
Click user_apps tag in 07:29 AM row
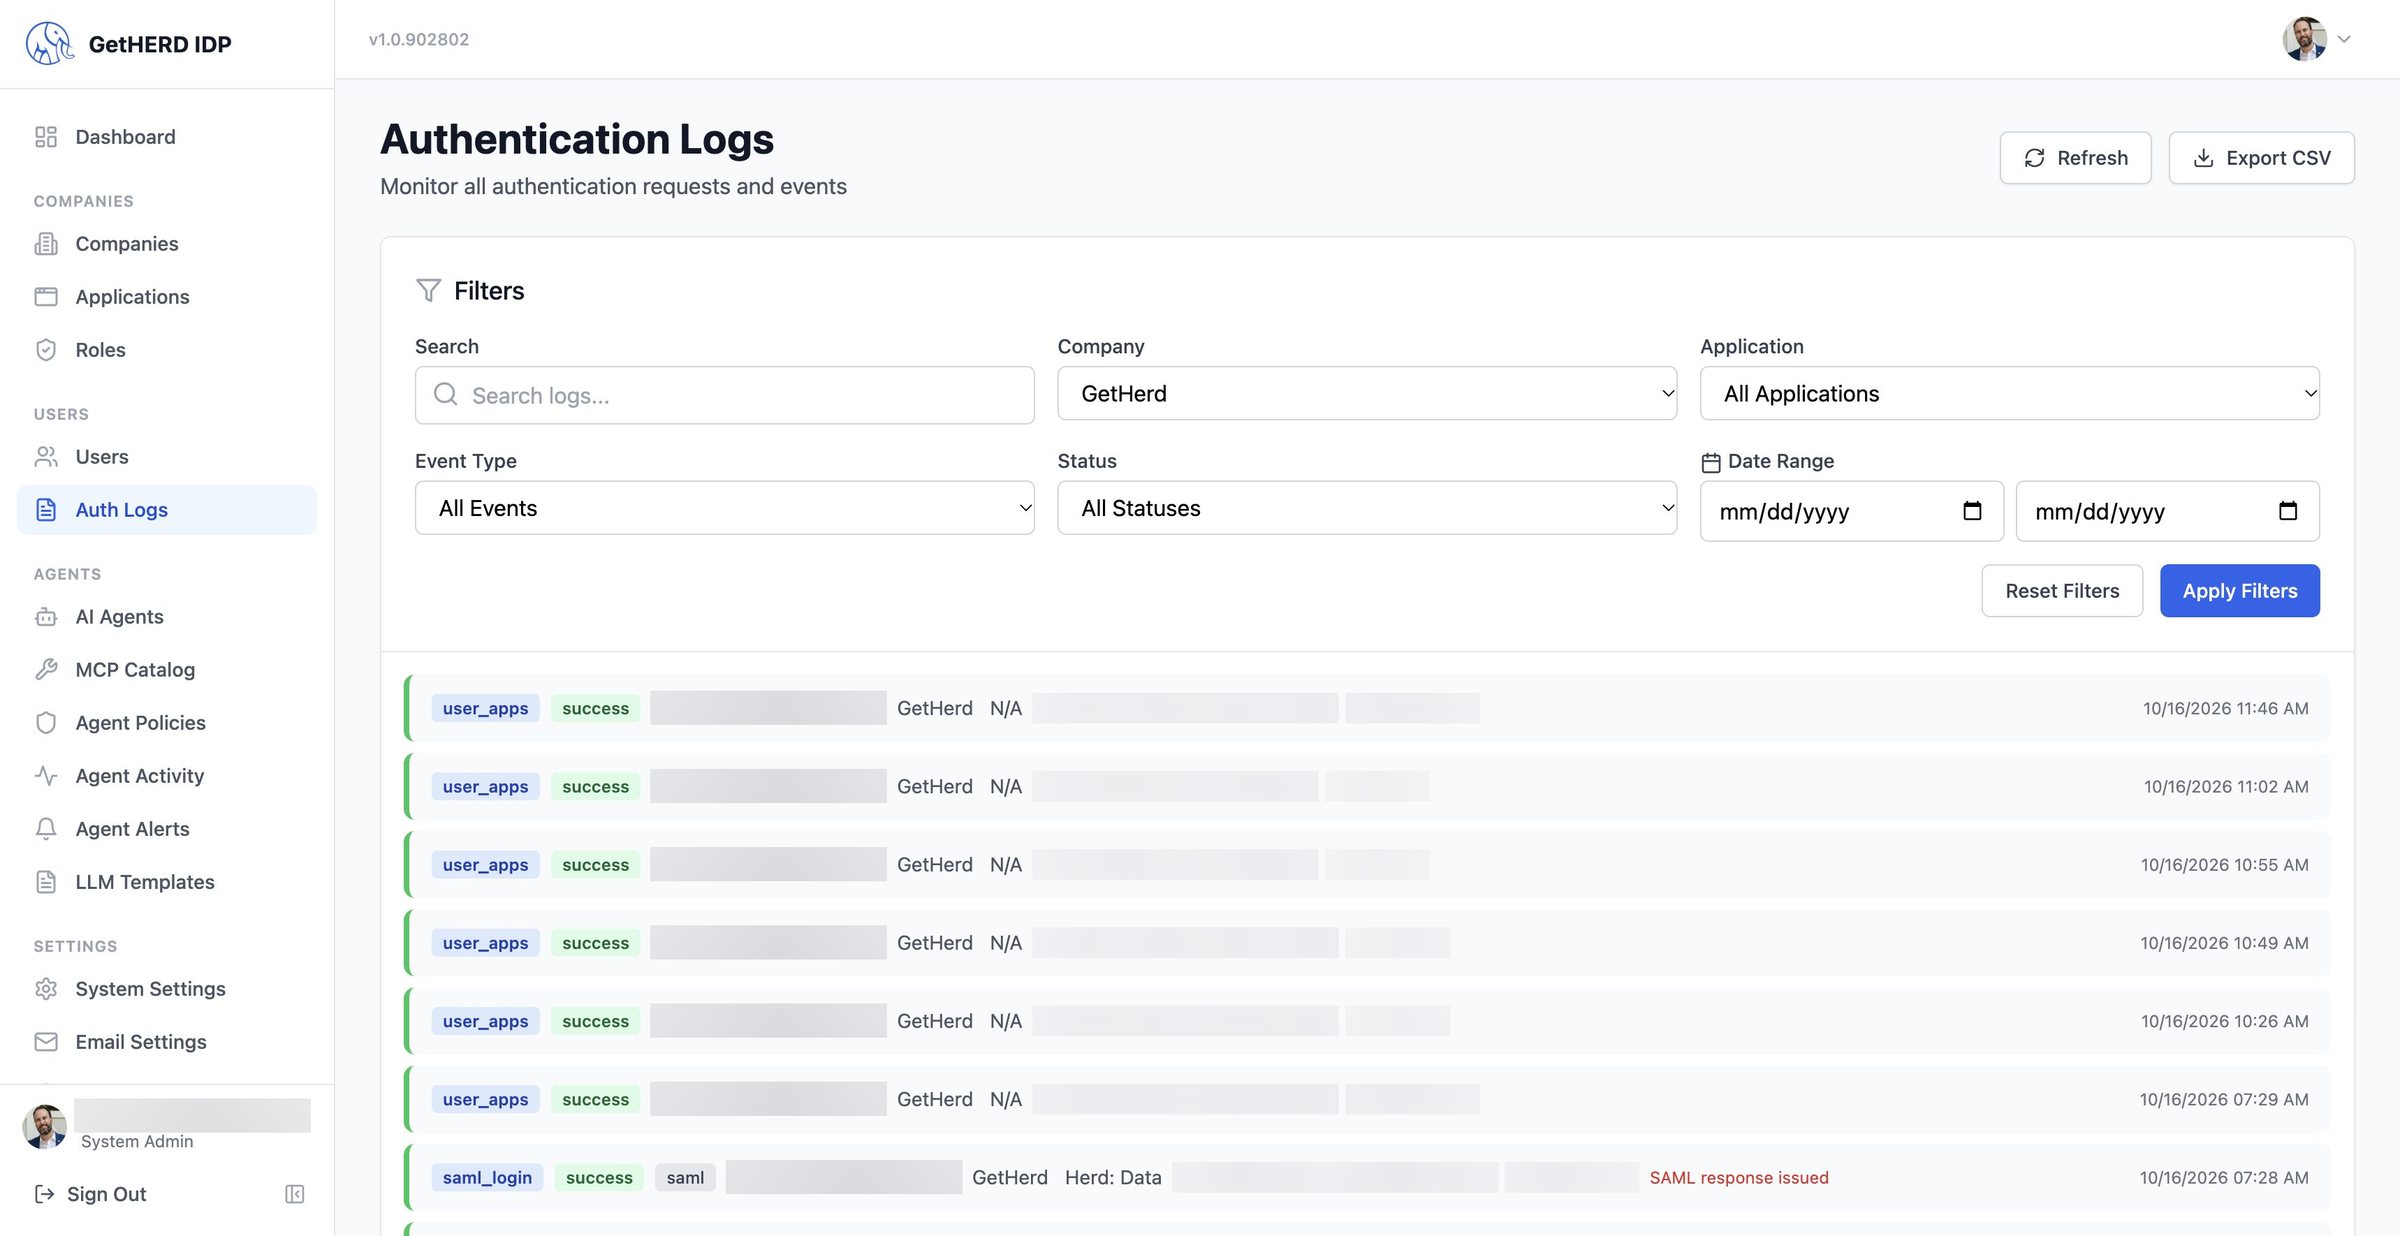485,1099
